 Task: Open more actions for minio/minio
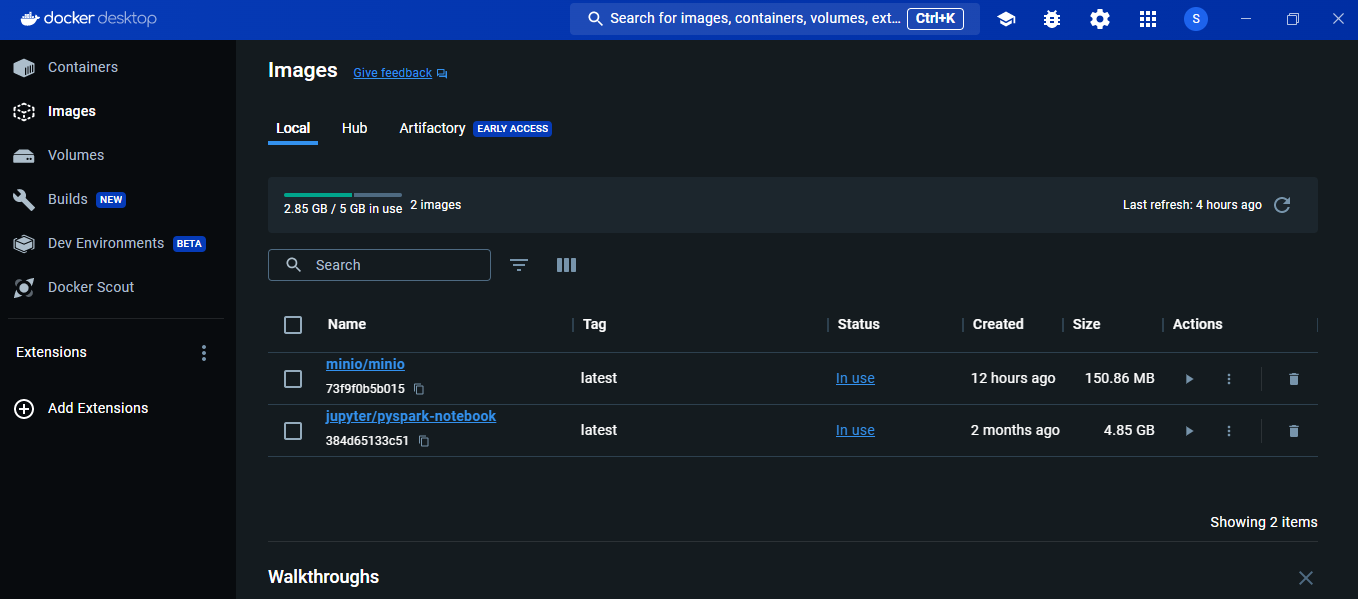click(x=1229, y=379)
